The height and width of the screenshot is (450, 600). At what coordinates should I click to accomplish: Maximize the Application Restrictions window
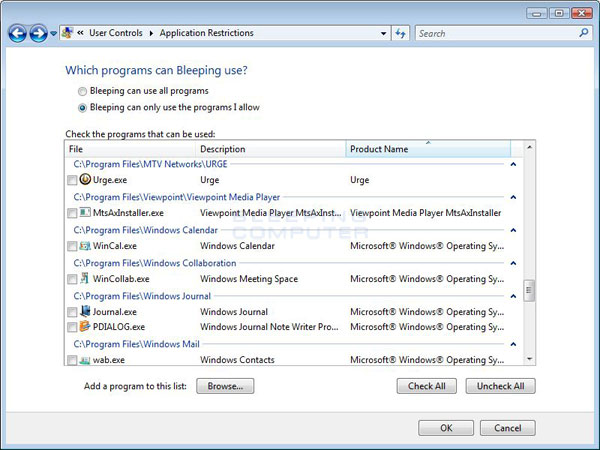[559, 13]
